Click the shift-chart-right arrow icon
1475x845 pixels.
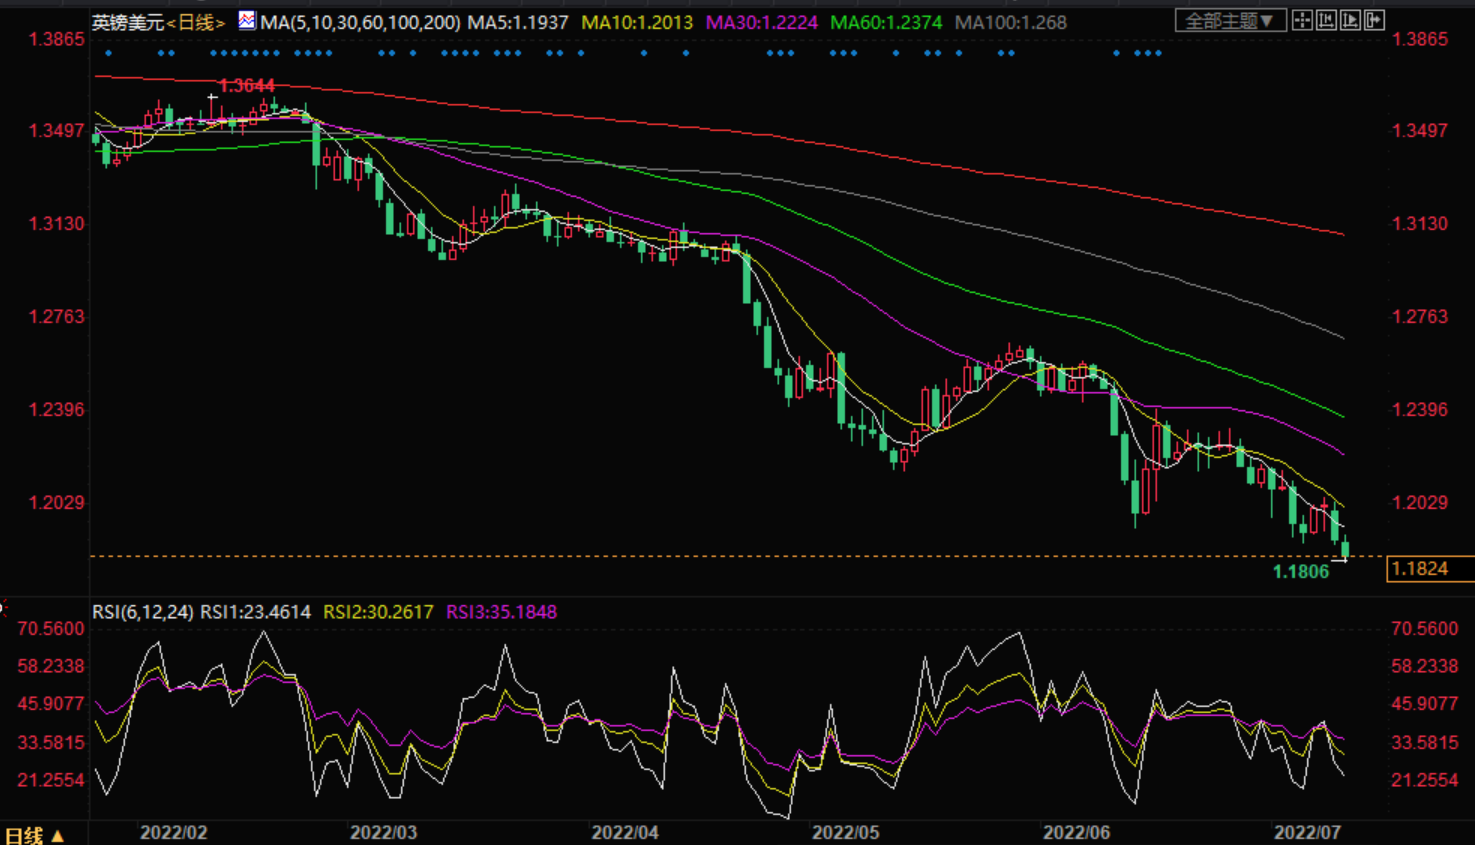(x=1374, y=21)
